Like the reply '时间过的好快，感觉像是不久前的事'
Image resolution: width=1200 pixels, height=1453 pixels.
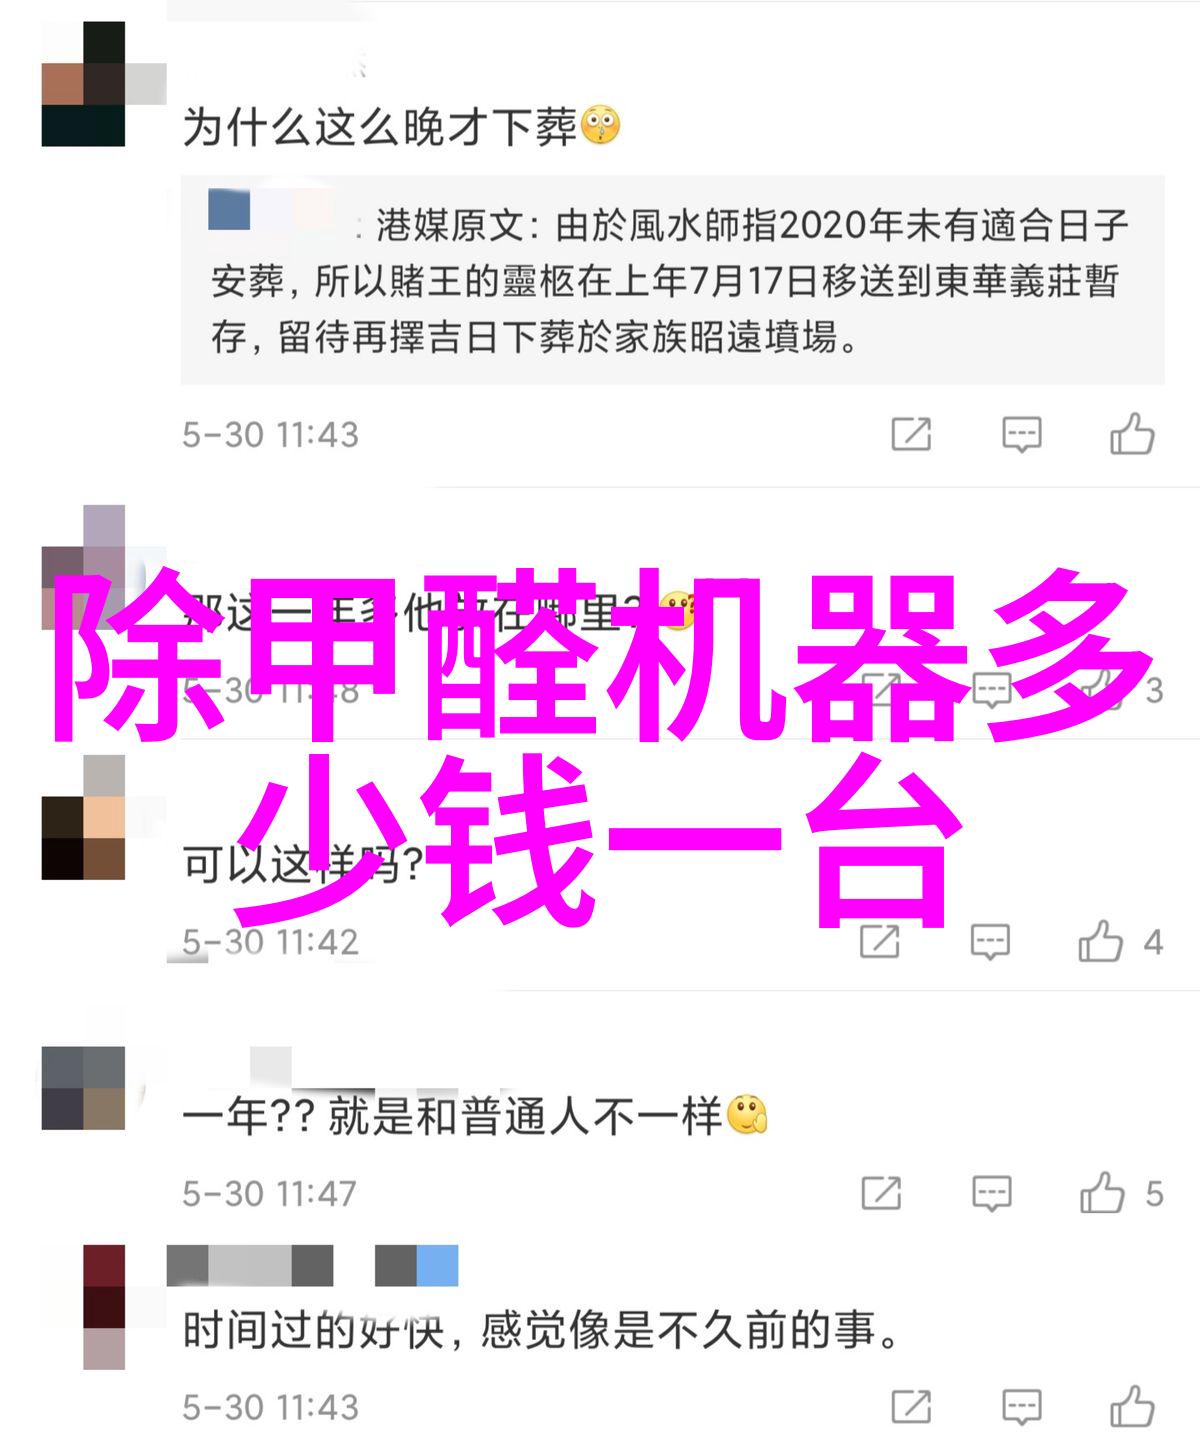click(x=1132, y=1406)
